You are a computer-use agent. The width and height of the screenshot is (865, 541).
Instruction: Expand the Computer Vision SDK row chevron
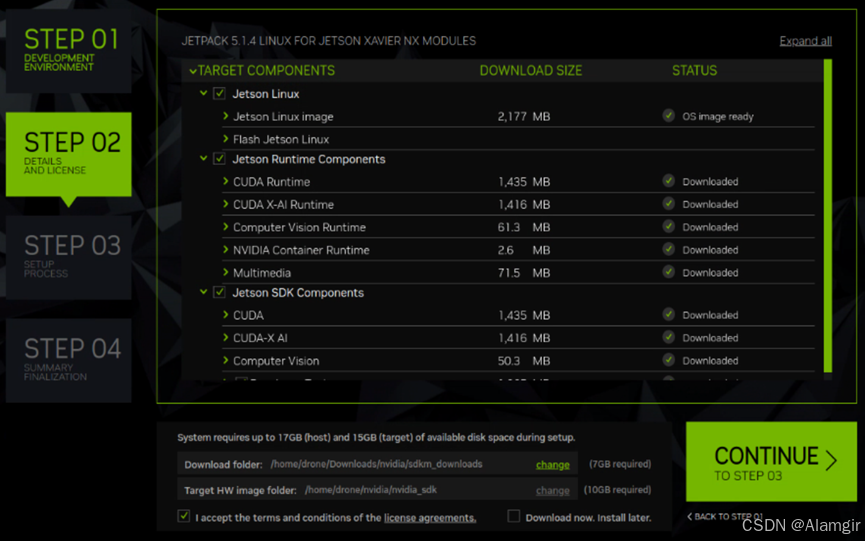click(x=225, y=360)
